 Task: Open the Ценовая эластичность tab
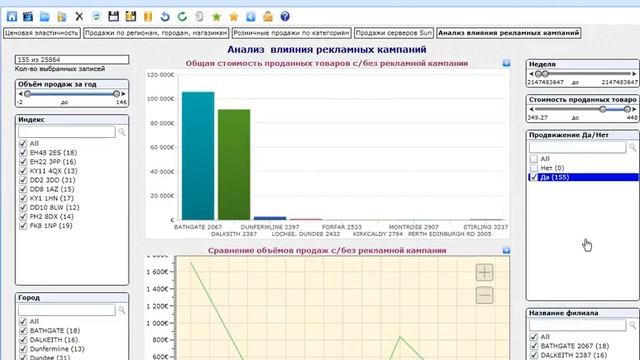(x=42, y=33)
